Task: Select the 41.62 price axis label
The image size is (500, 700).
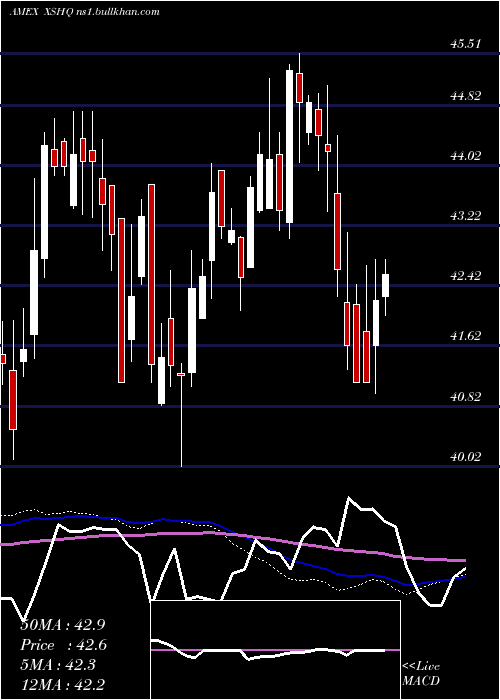Action: (x=466, y=336)
